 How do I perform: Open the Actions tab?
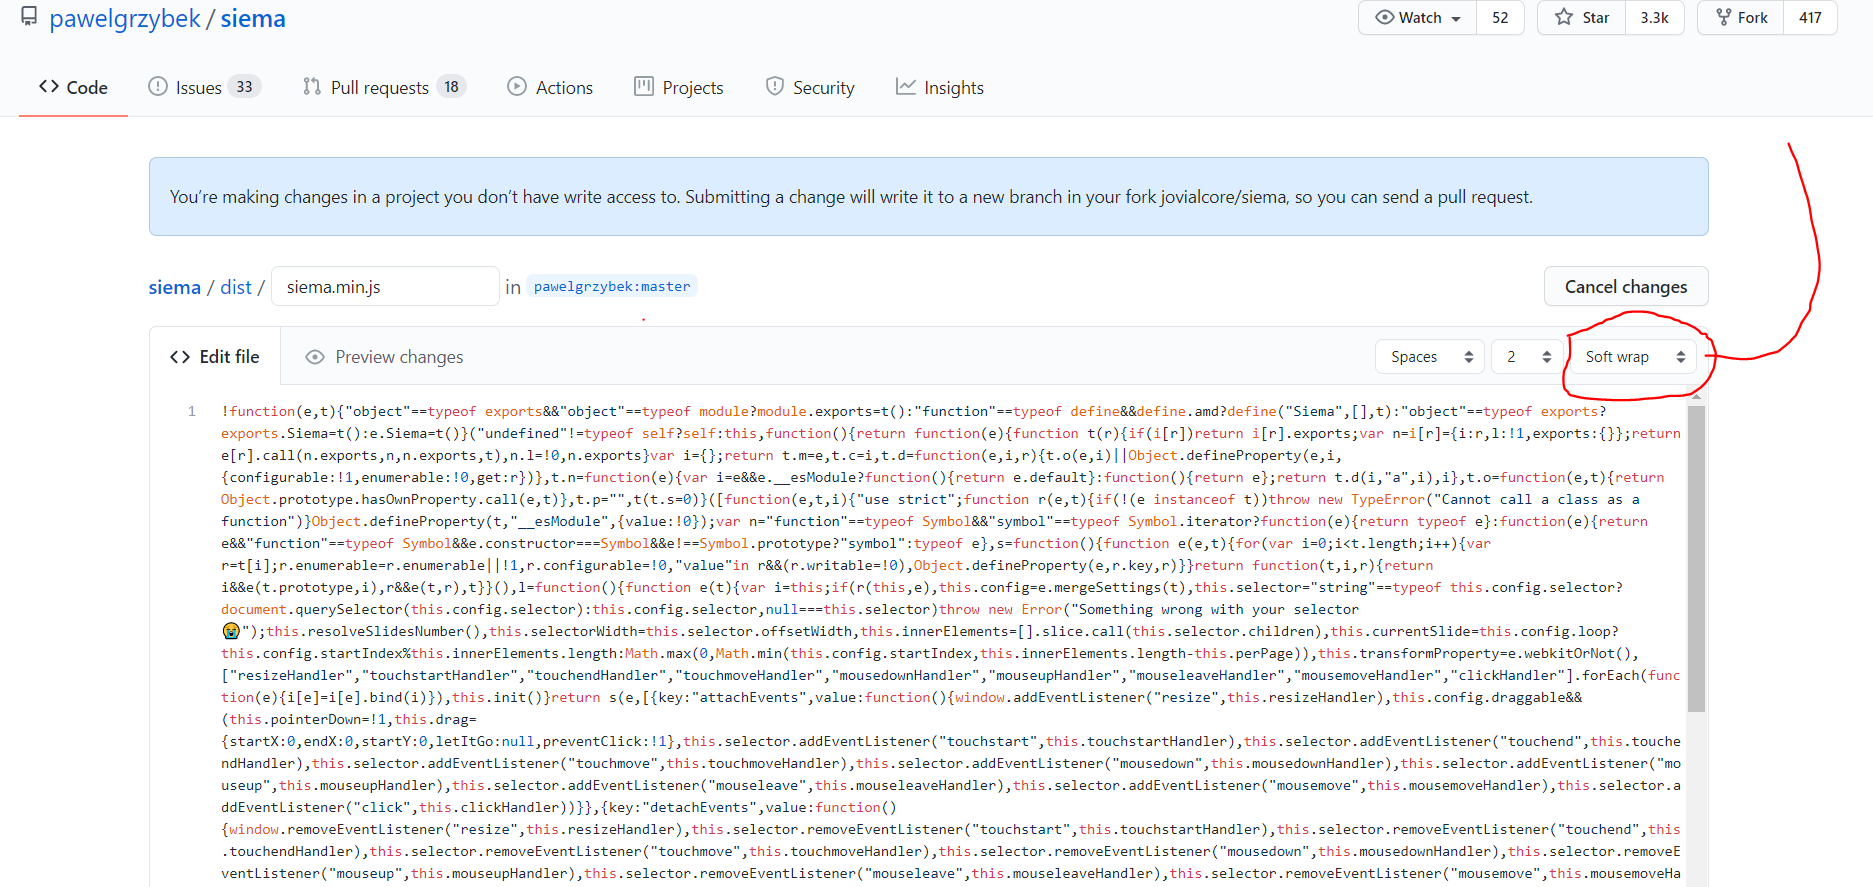(550, 88)
